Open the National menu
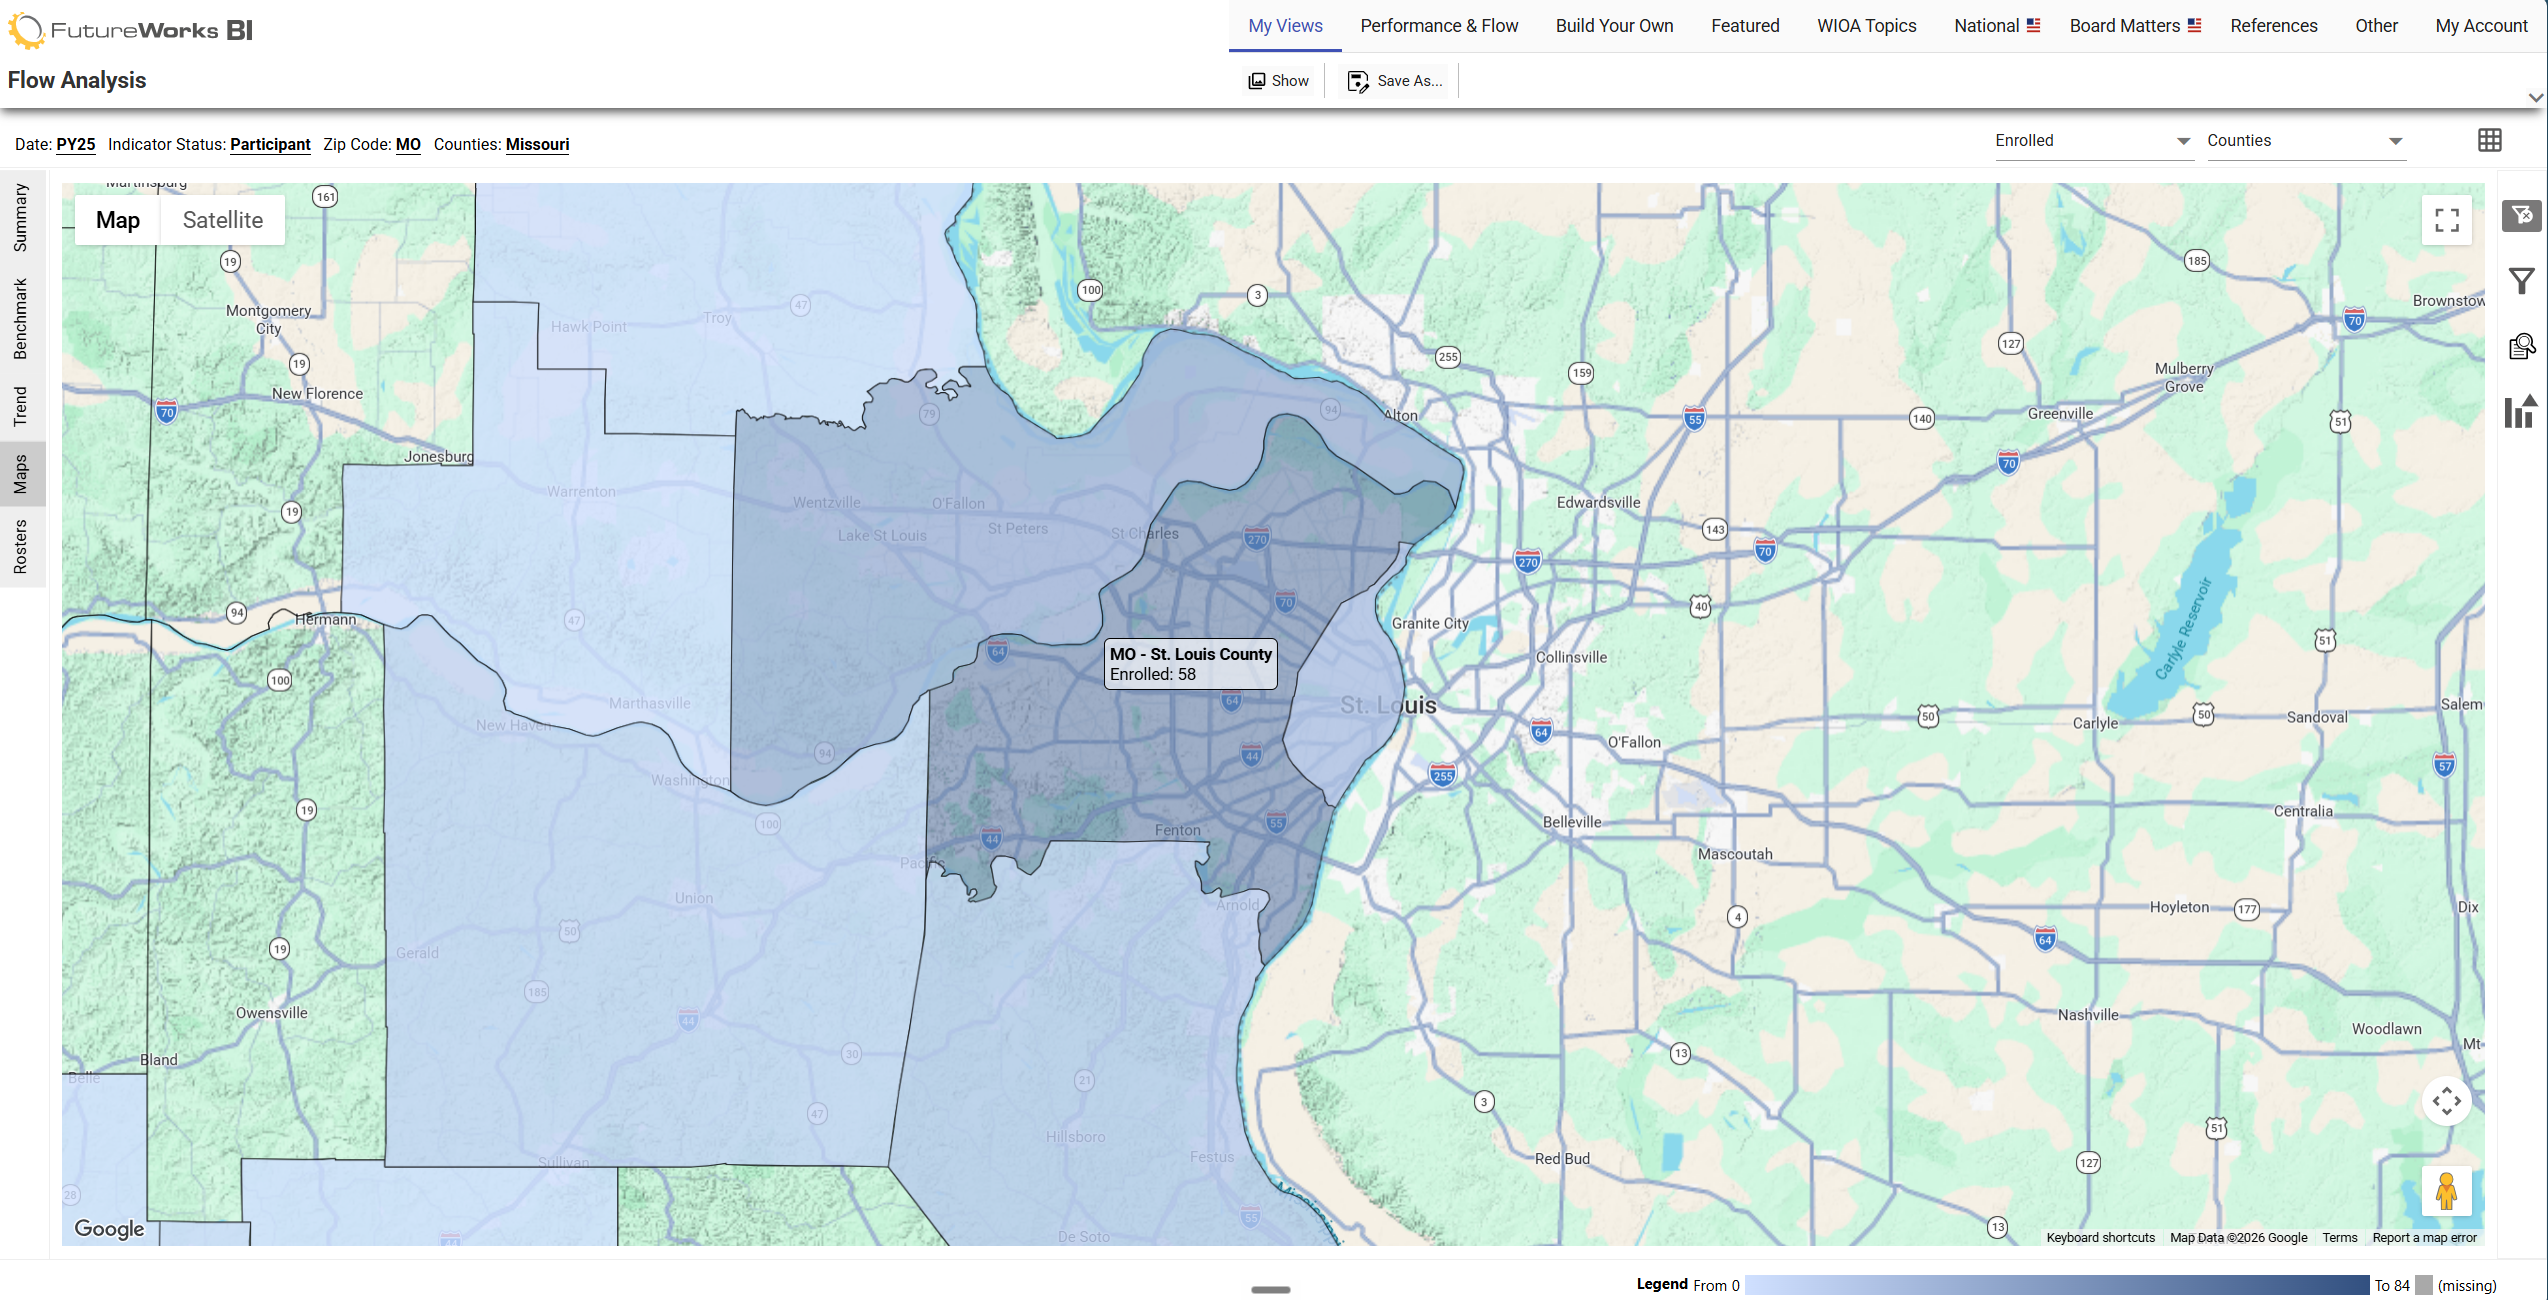Image resolution: width=2548 pixels, height=1300 pixels. (x=1997, y=26)
